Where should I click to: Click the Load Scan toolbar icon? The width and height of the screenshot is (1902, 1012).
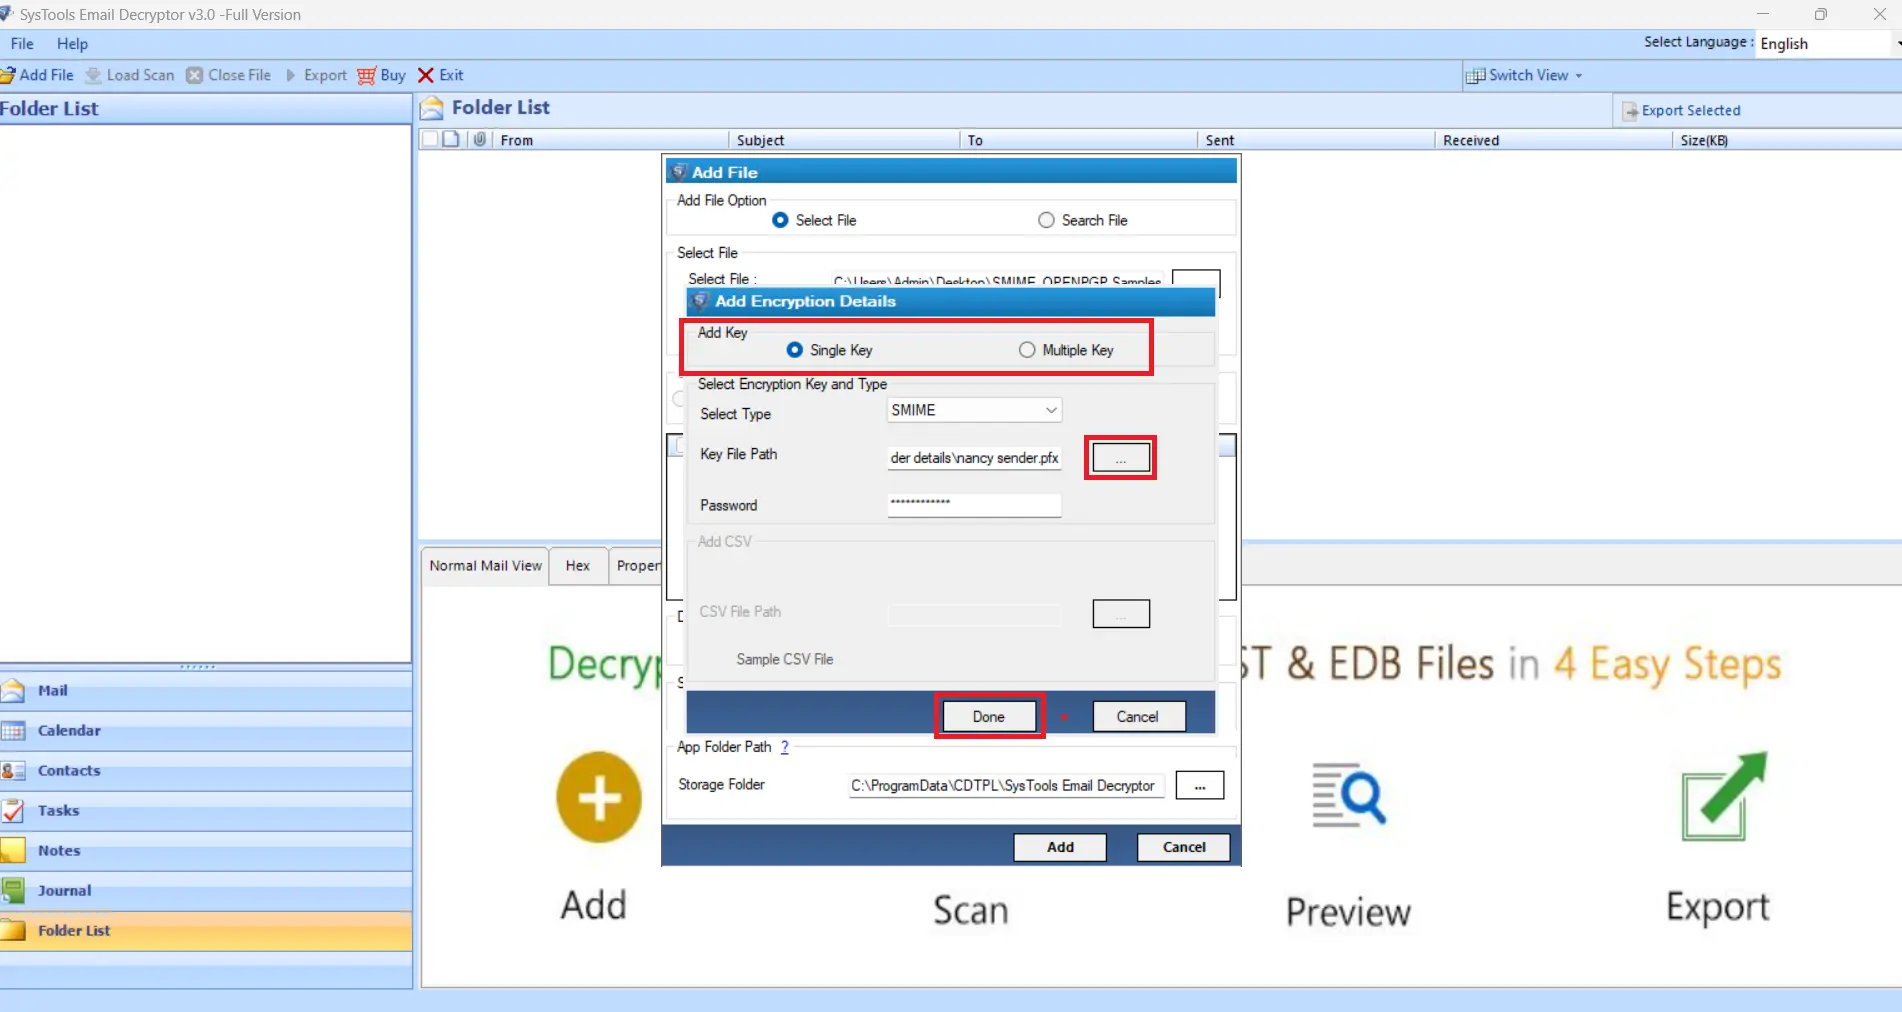pyautogui.click(x=130, y=75)
